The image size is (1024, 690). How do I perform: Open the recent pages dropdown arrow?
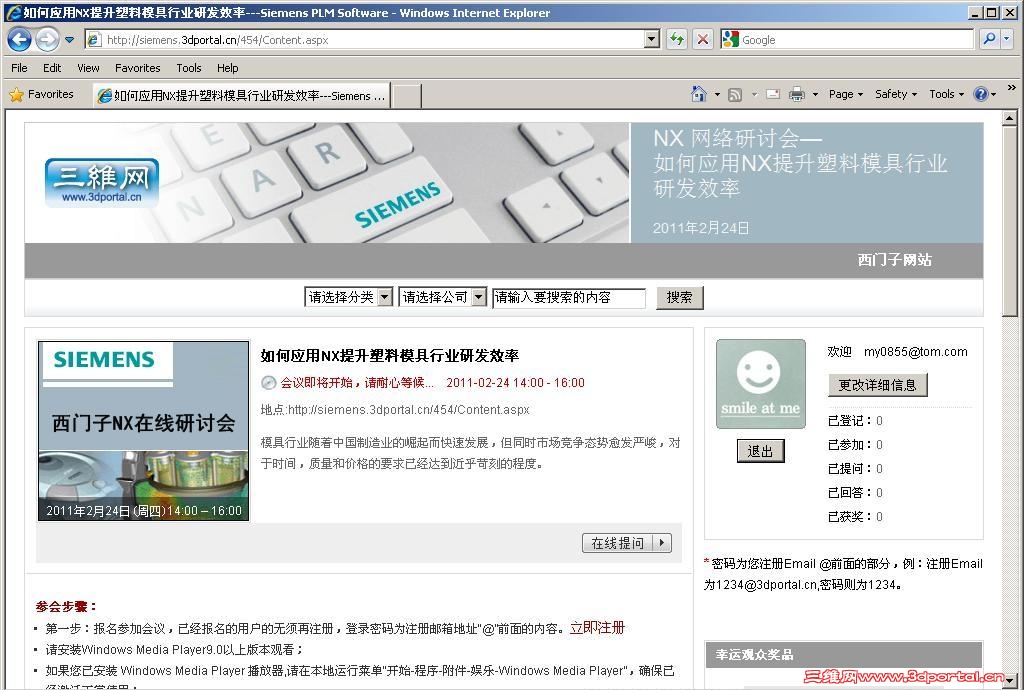coord(69,40)
